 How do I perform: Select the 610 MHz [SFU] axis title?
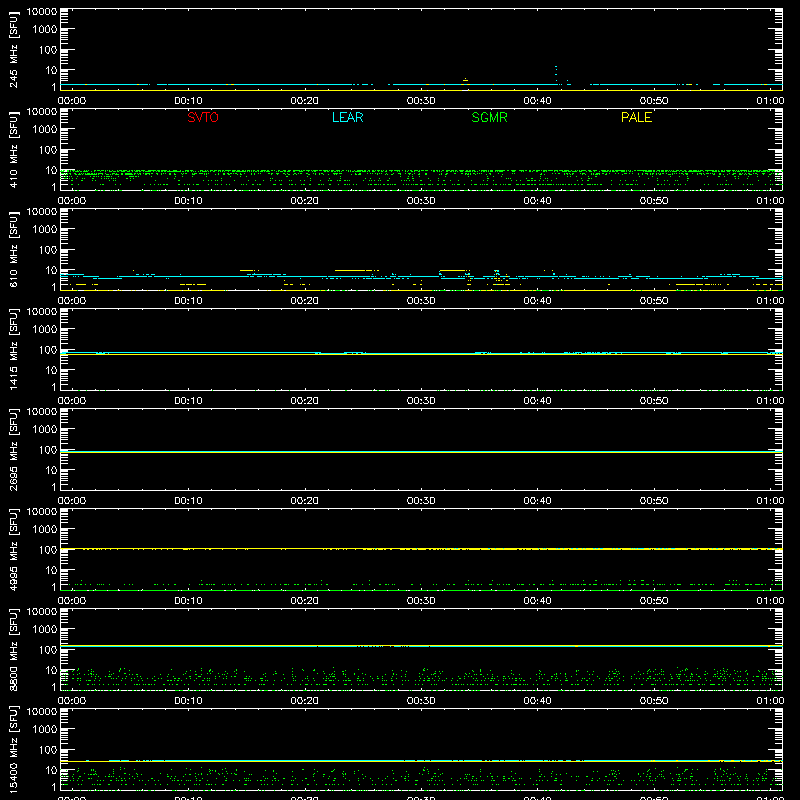click(x=13, y=249)
